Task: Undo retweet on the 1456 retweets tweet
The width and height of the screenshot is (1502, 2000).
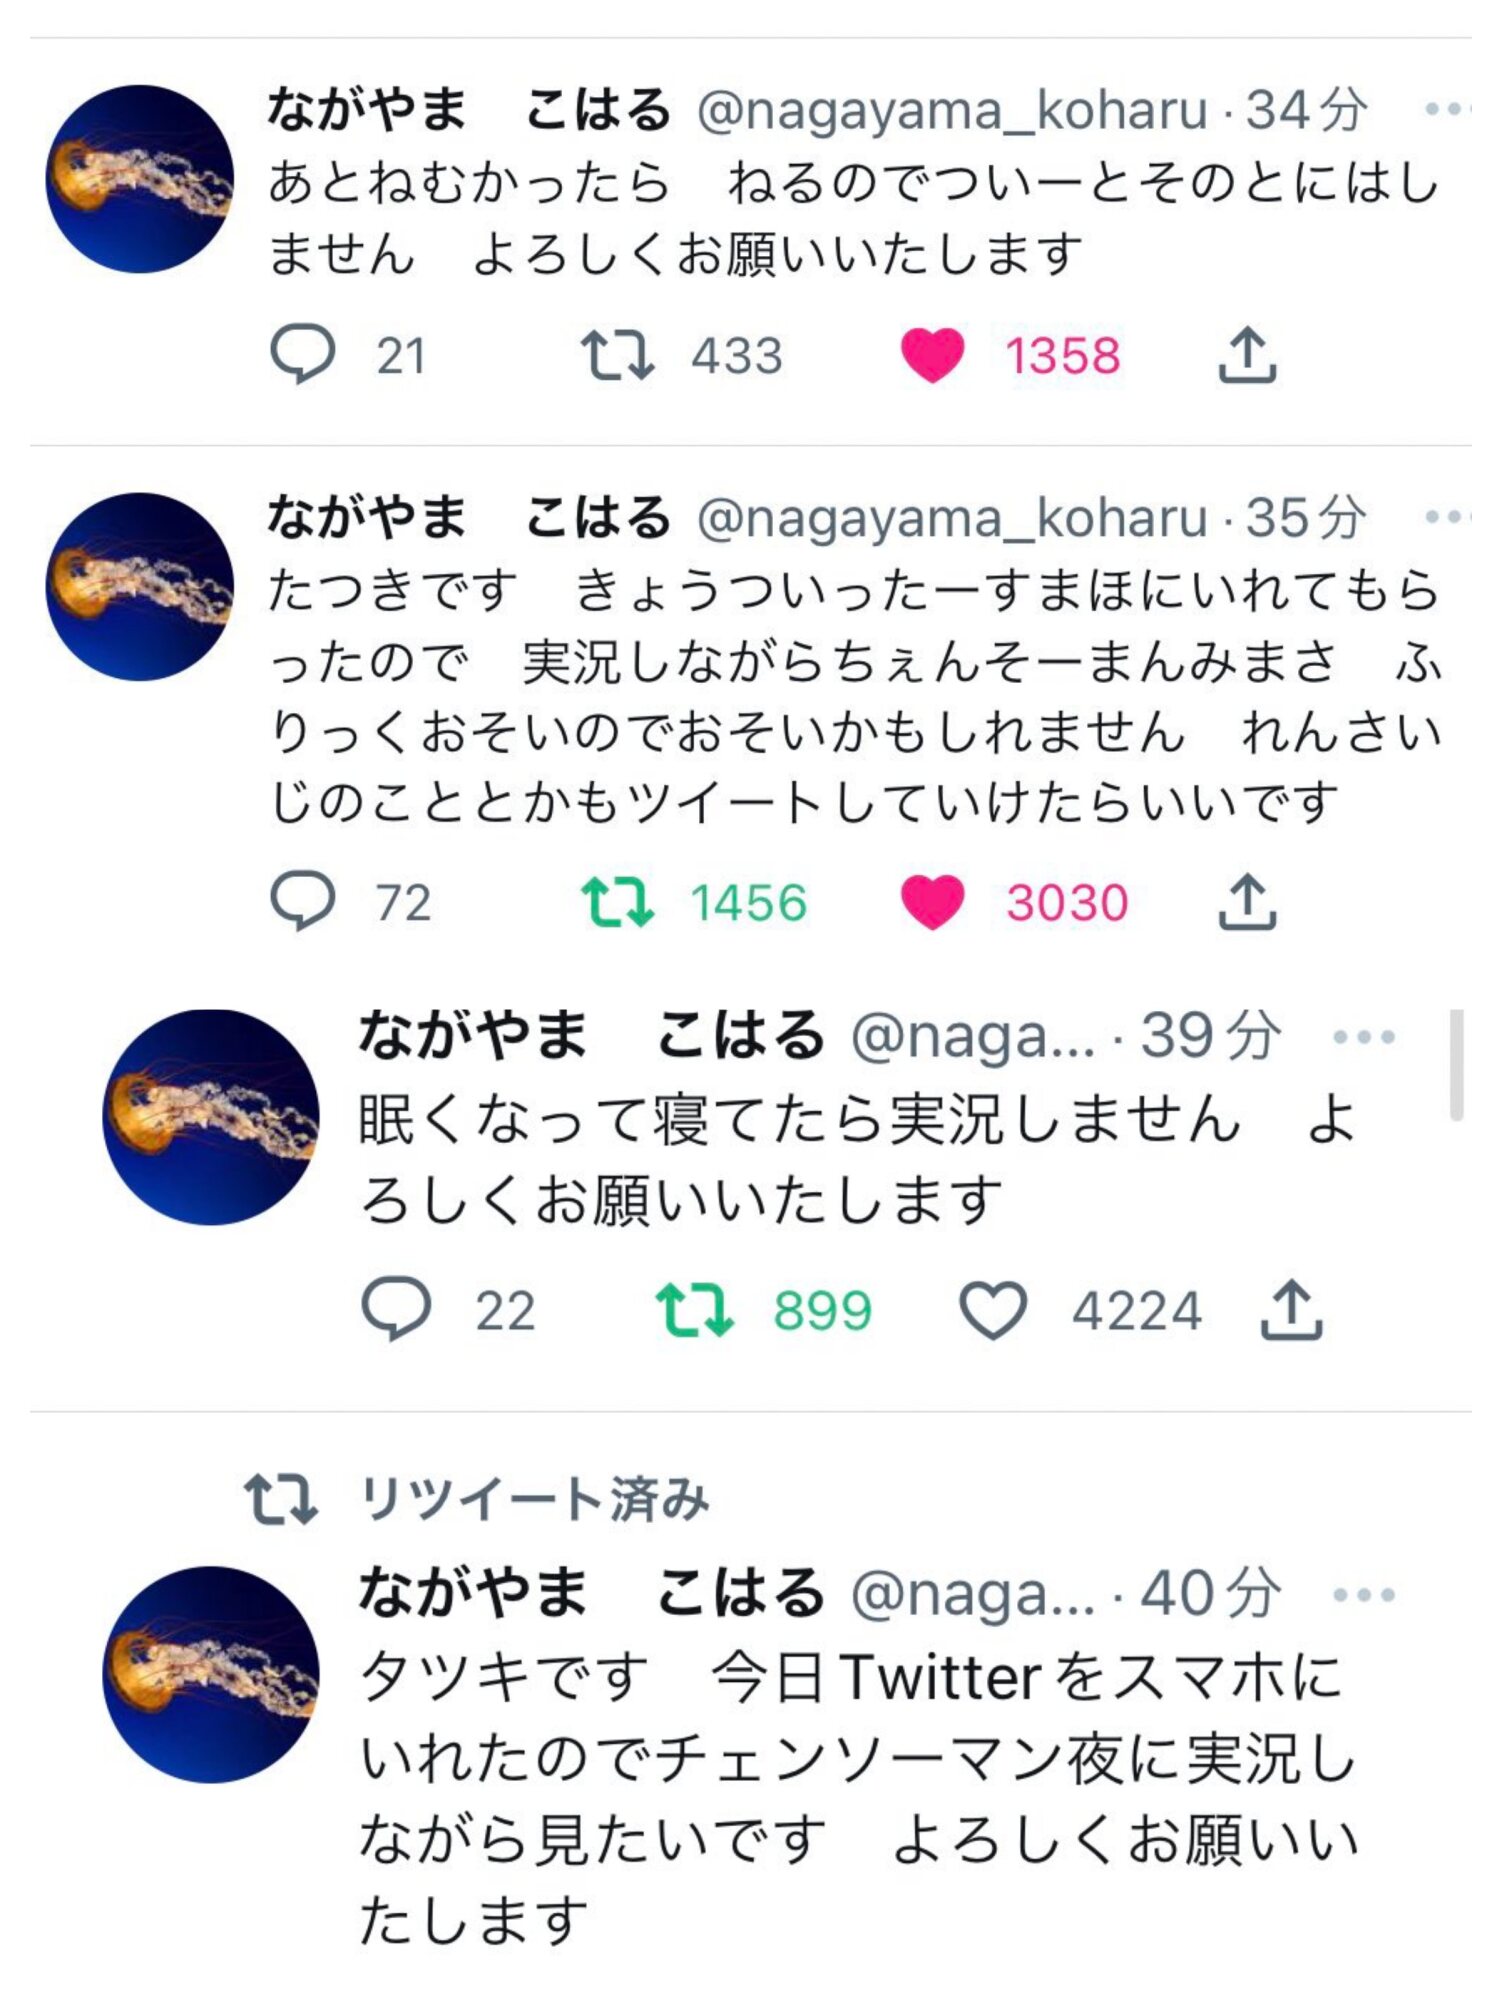Action: click(x=617, y=901)
